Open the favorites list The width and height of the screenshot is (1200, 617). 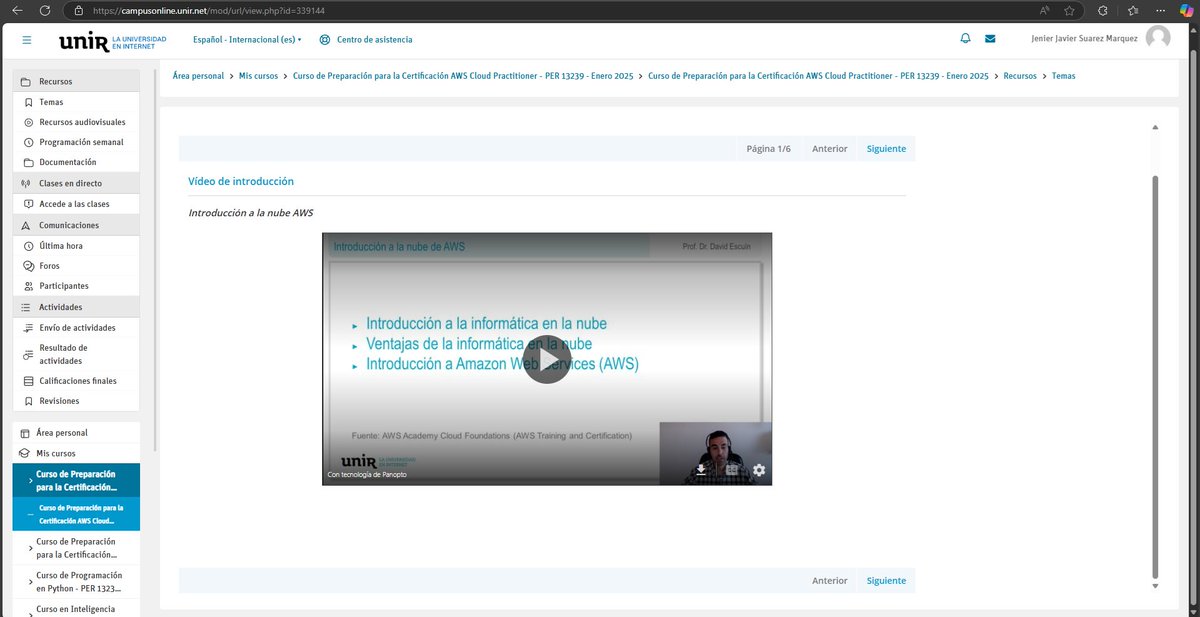1131,10
